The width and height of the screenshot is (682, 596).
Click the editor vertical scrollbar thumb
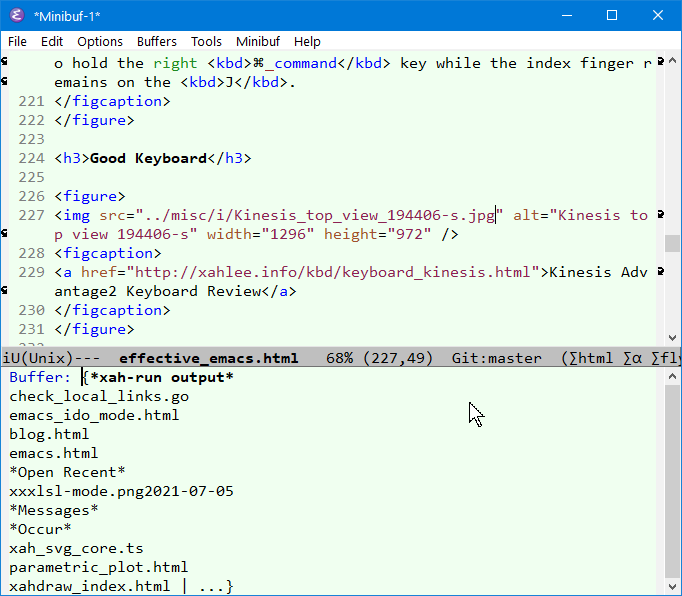[x=672, y=243]
